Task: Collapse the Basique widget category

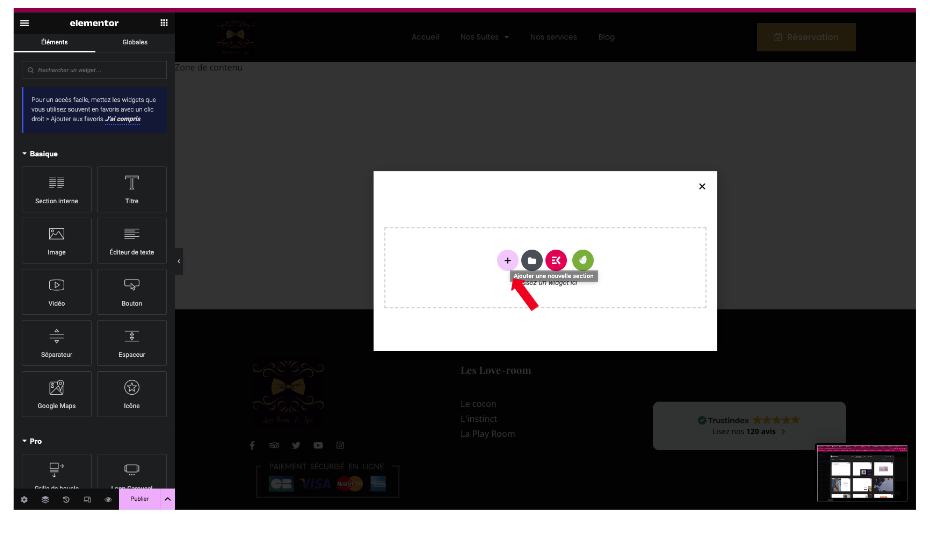Action: [x=40, y=154]
